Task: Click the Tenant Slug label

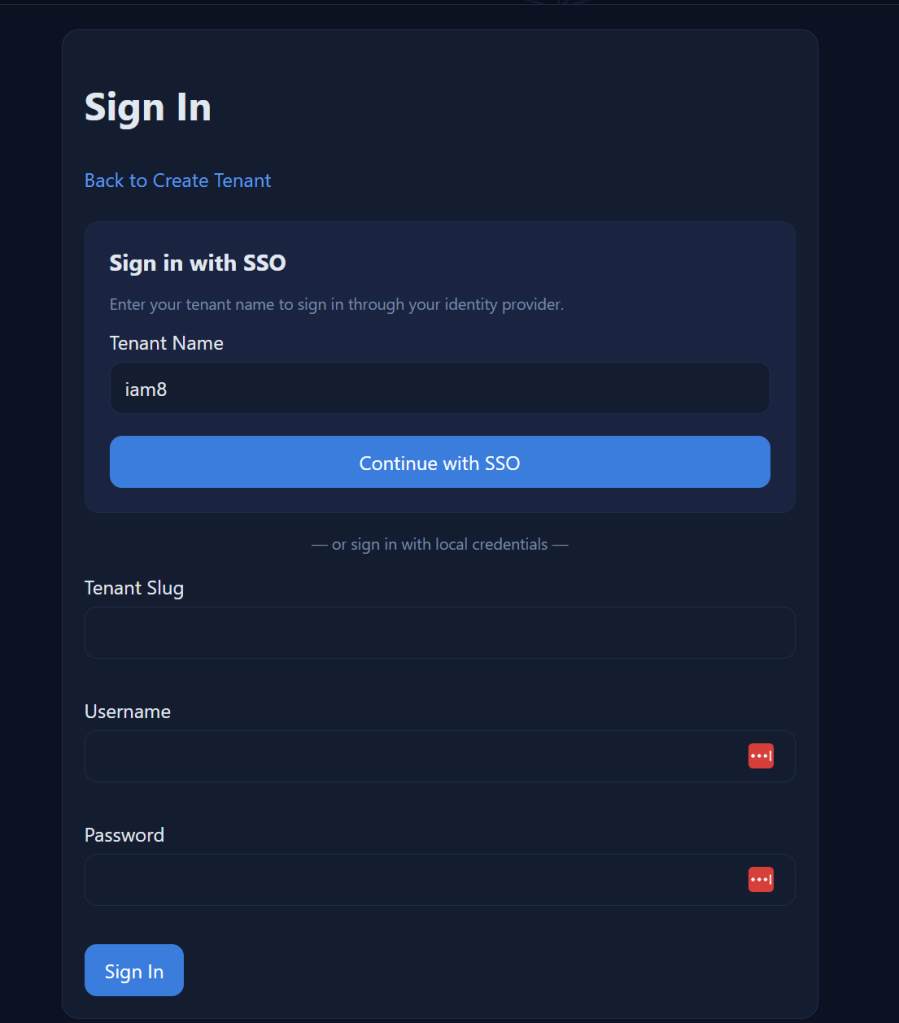Action: tap(134, 588)
